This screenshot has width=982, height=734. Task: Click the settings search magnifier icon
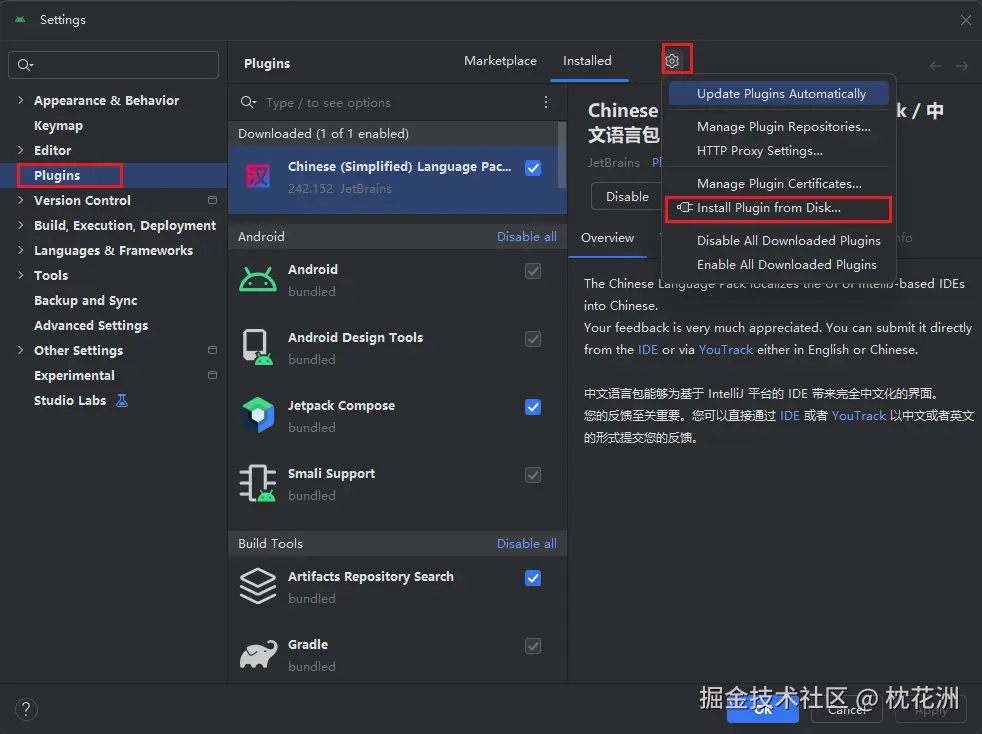(25, 65)
